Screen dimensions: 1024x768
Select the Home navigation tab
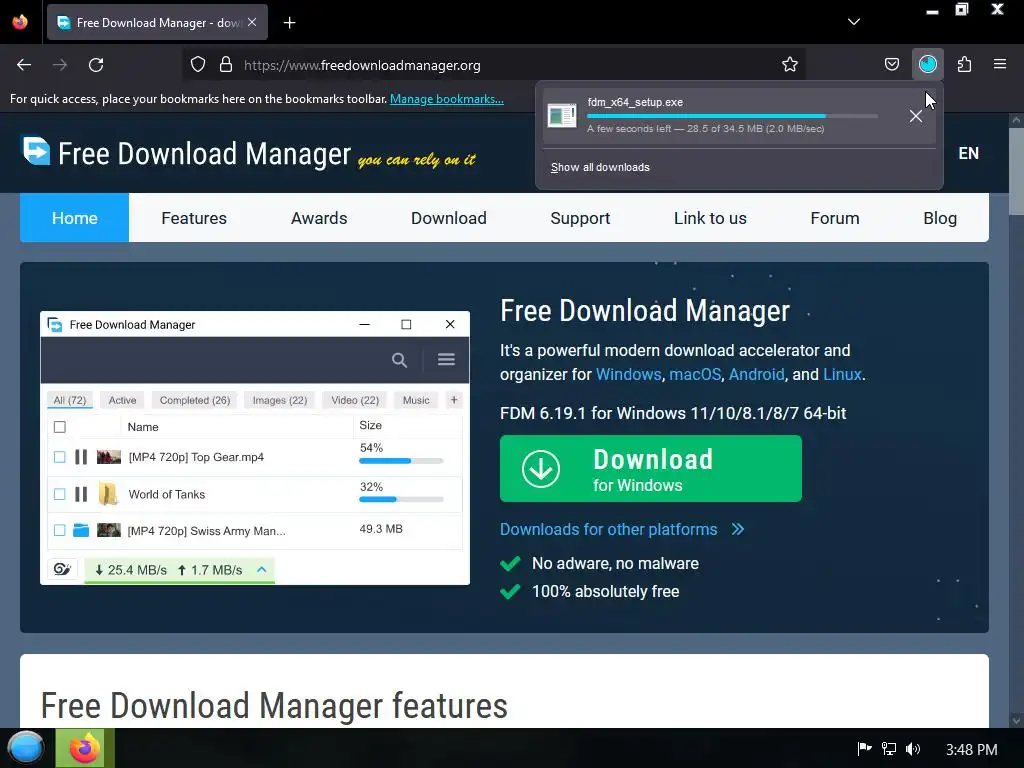click(x=74, y=218)
